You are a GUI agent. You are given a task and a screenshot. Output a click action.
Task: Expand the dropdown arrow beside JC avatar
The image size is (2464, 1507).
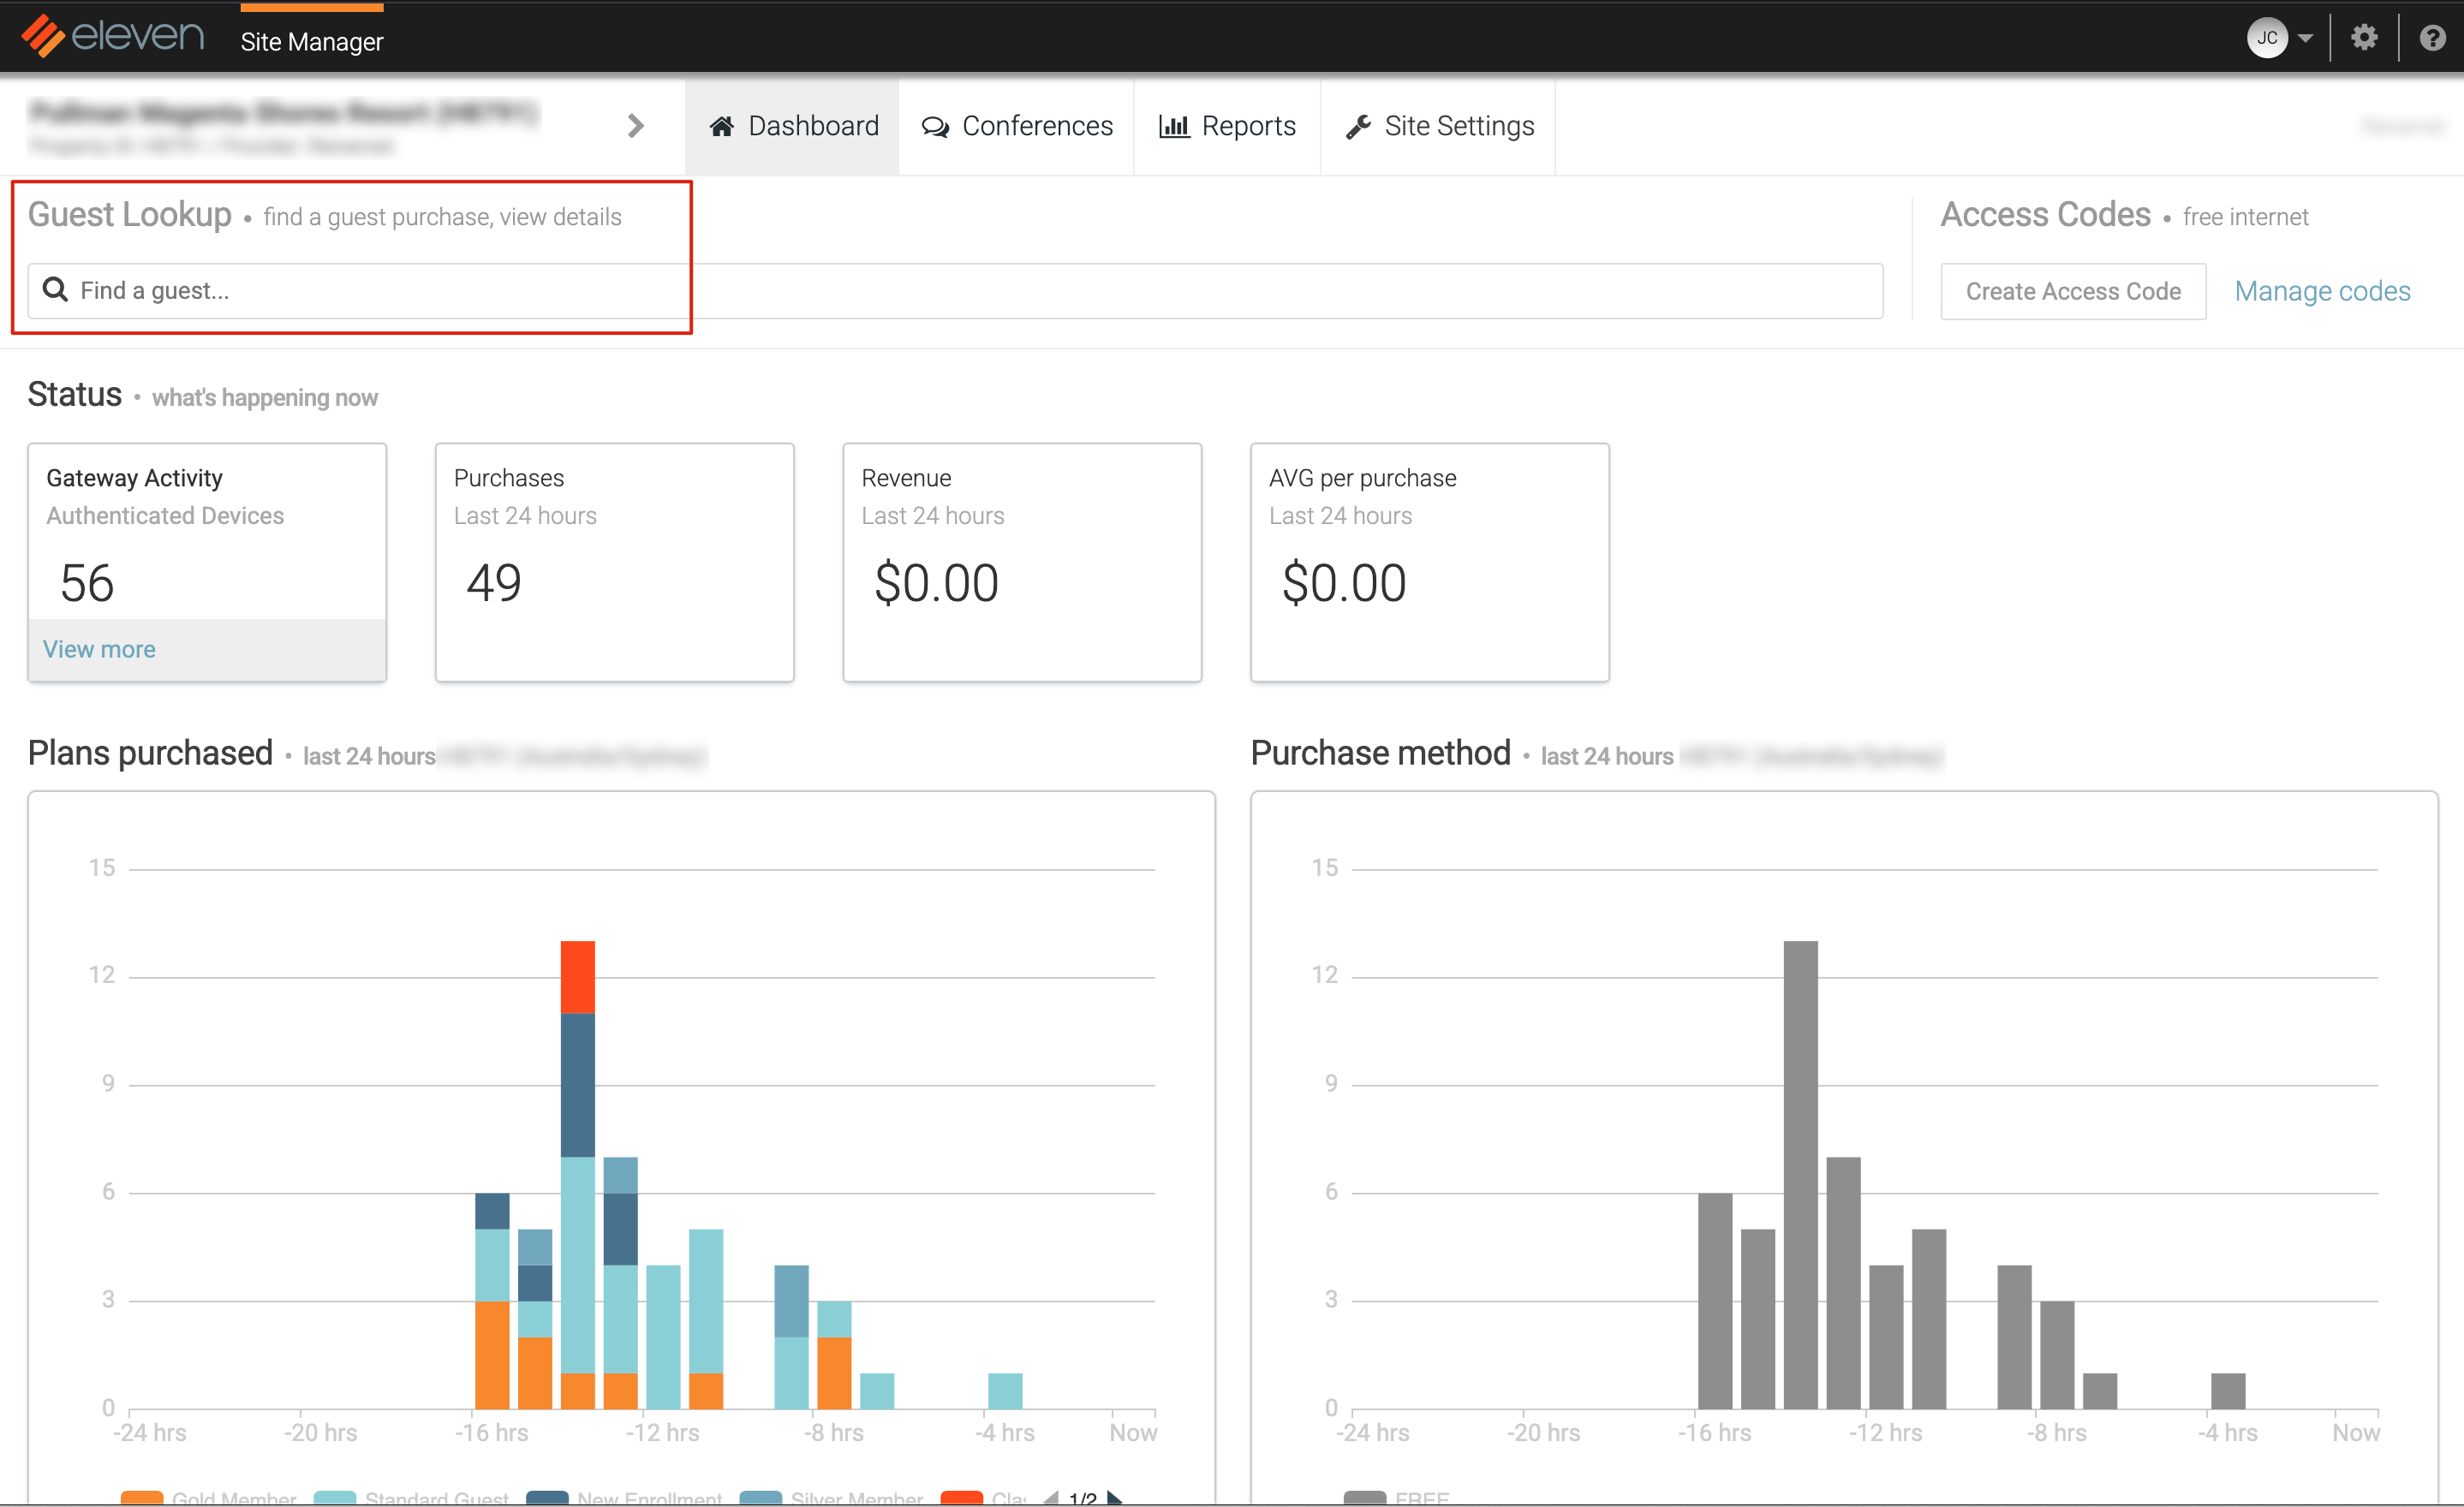[x=2305, y=39]
